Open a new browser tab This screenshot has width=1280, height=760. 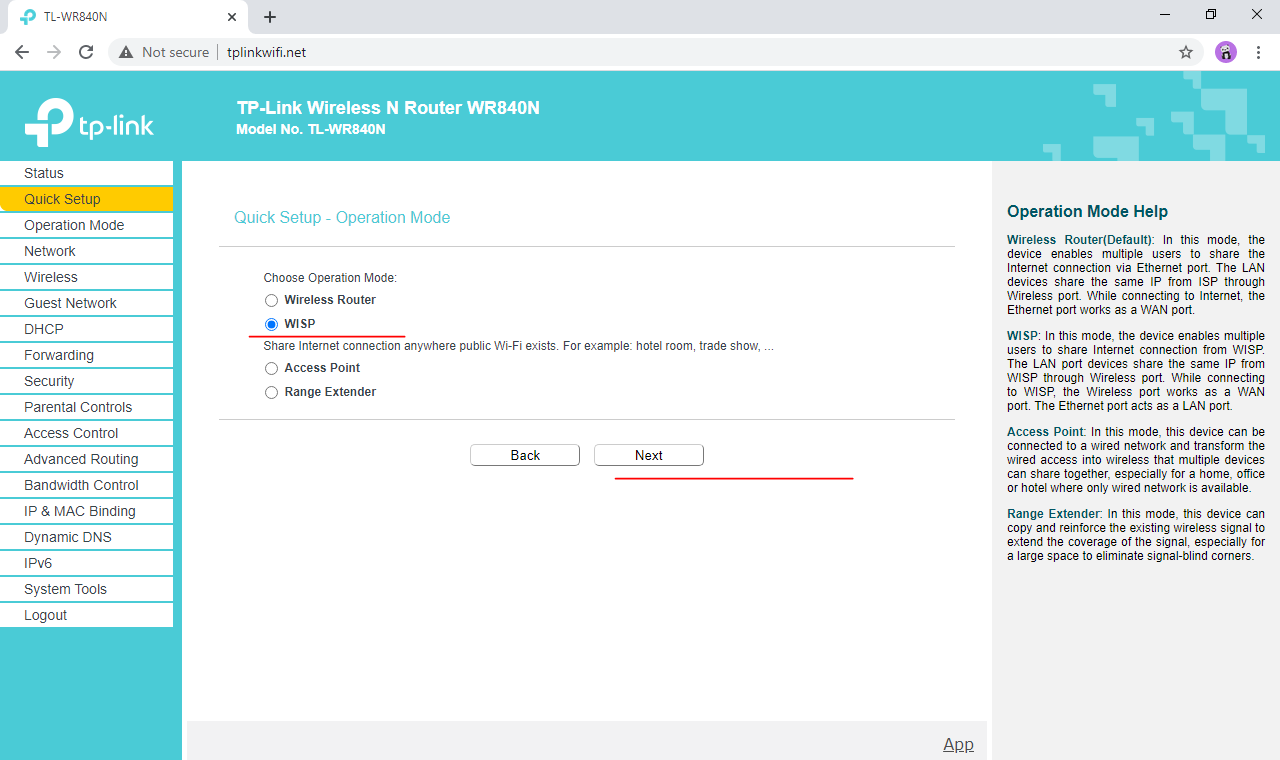coord(270,17)
